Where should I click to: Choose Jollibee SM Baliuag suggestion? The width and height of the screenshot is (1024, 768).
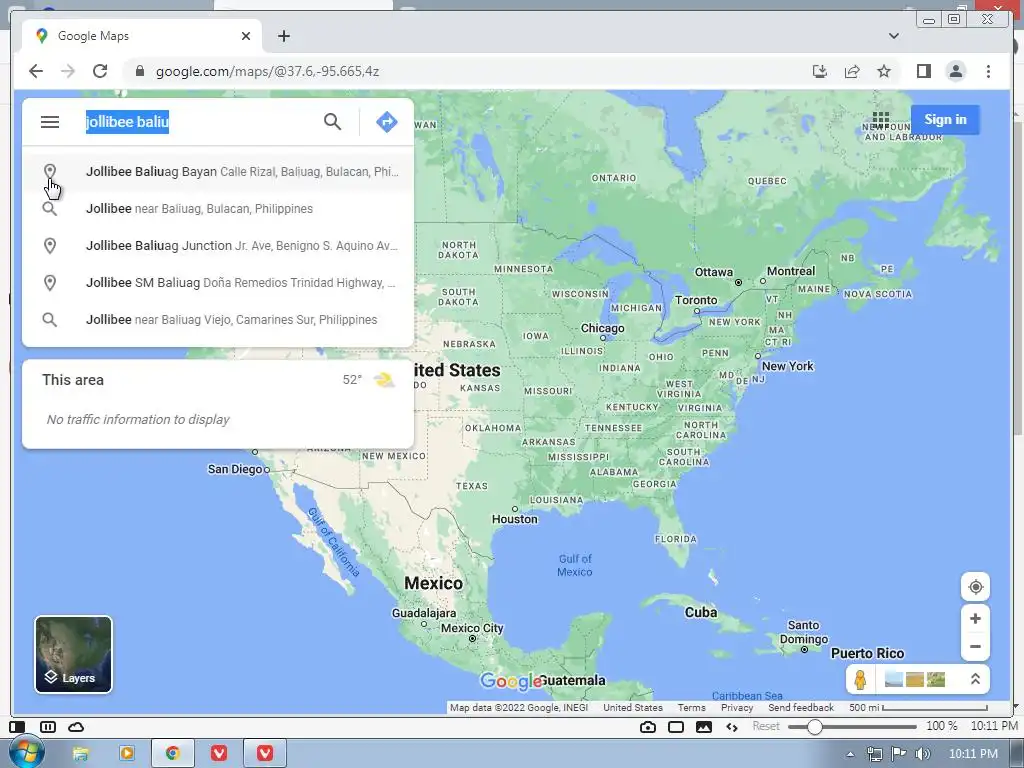(x=218, y=283)
